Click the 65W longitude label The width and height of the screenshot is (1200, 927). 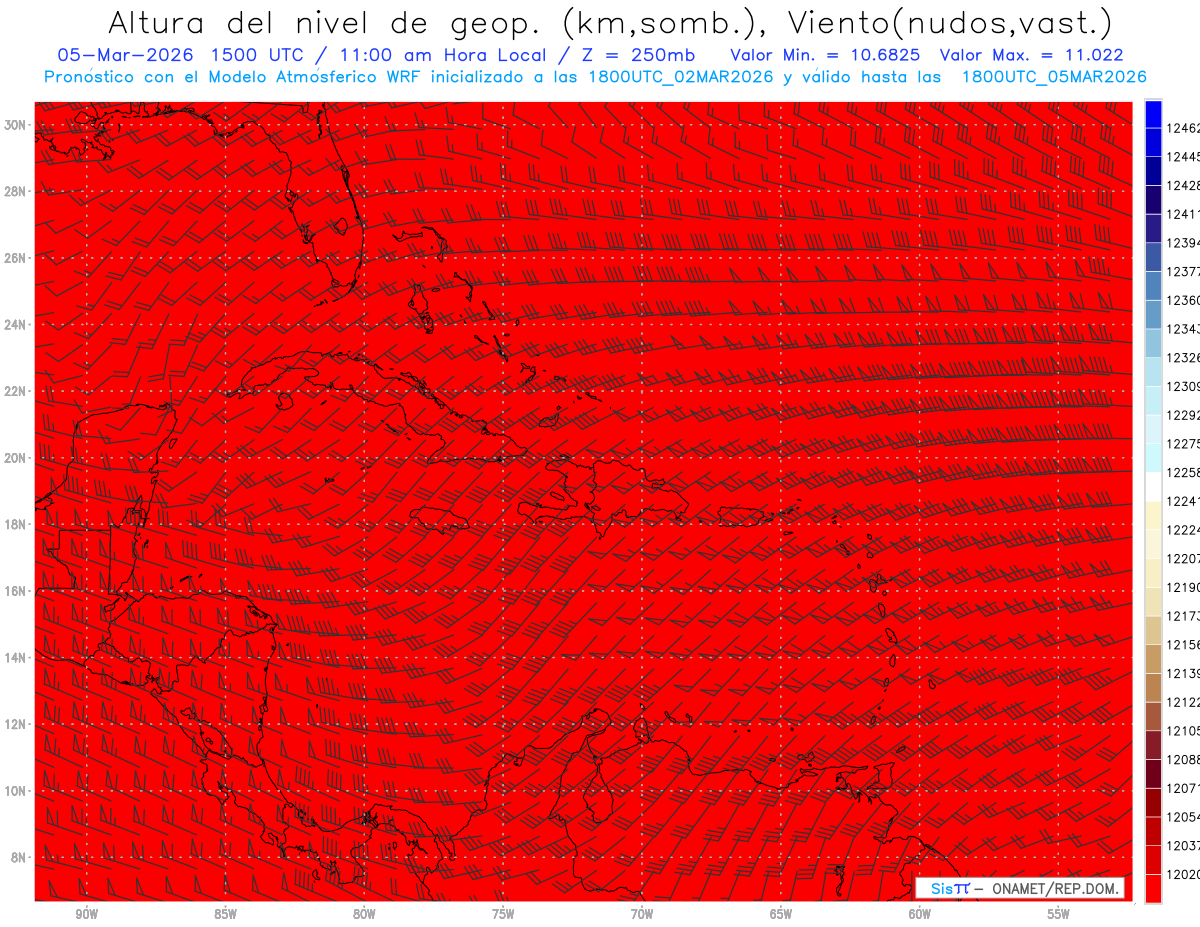[781, 915]
